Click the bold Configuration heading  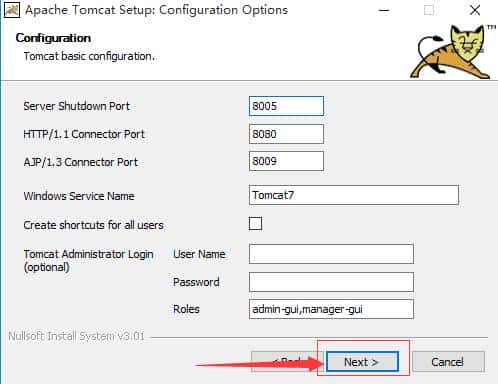[53, 38]
